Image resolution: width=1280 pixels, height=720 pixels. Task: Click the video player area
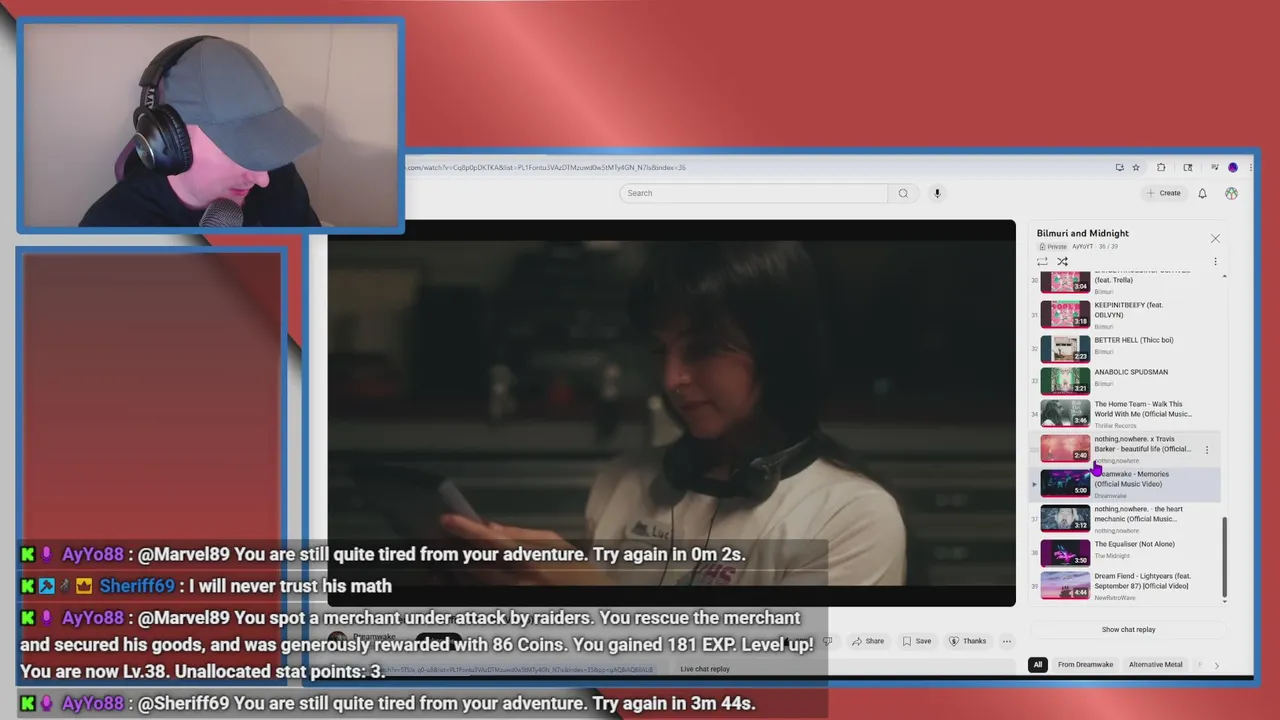671,413
